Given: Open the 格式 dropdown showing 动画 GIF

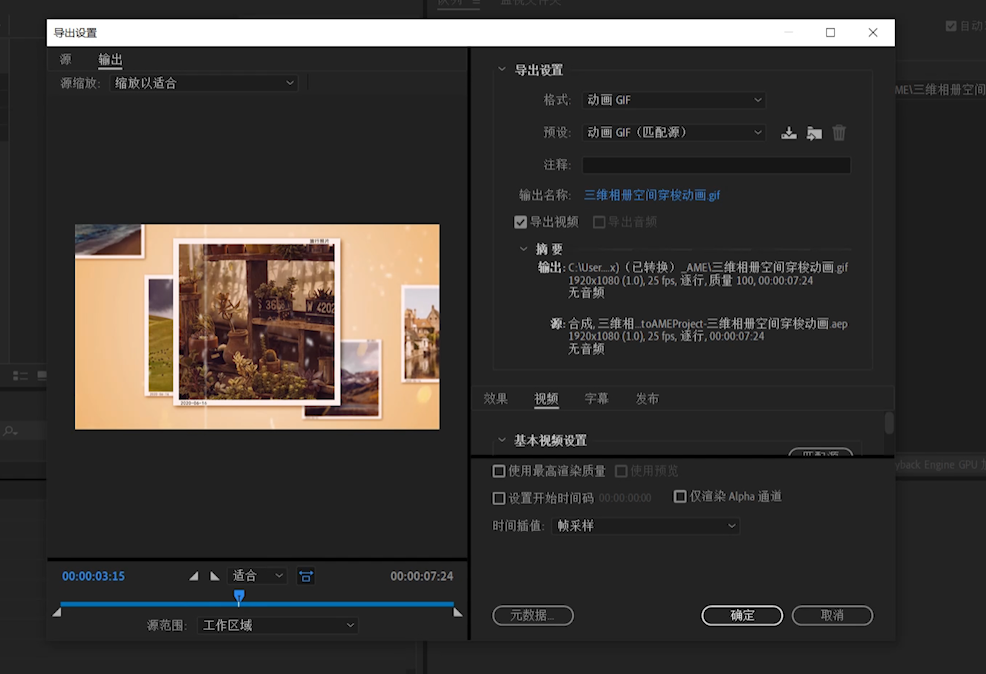Looking at the screenshot, I should click(673, 100).
